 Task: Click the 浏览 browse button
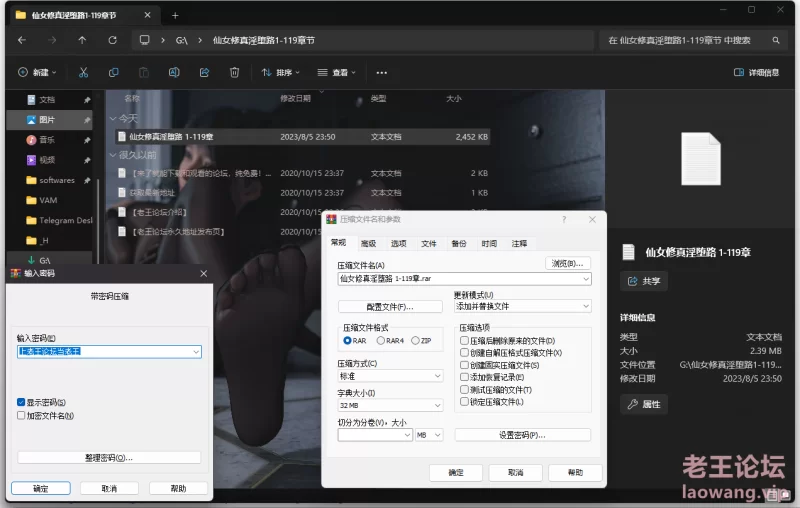pyautogui.click(x=568, y=263)
